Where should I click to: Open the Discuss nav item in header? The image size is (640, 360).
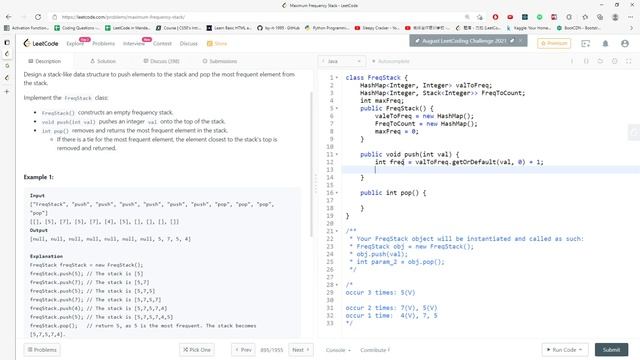188,43
